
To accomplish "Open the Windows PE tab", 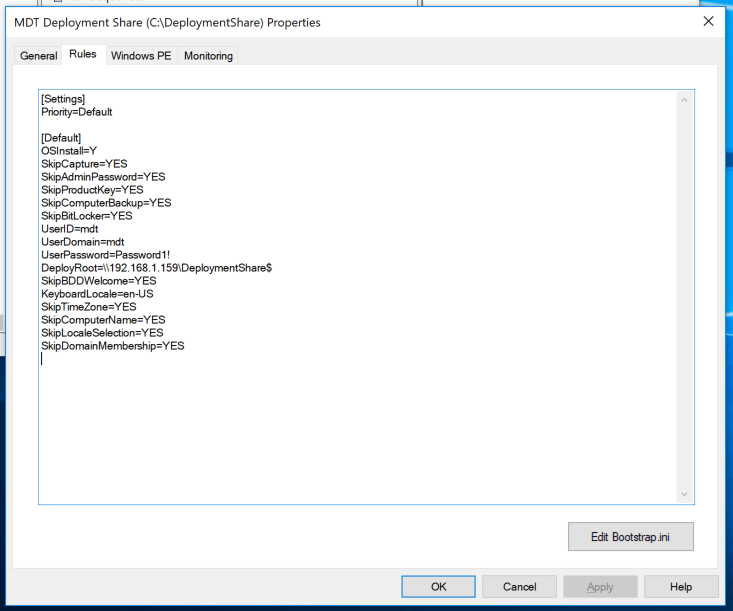I will pos(141,56).
